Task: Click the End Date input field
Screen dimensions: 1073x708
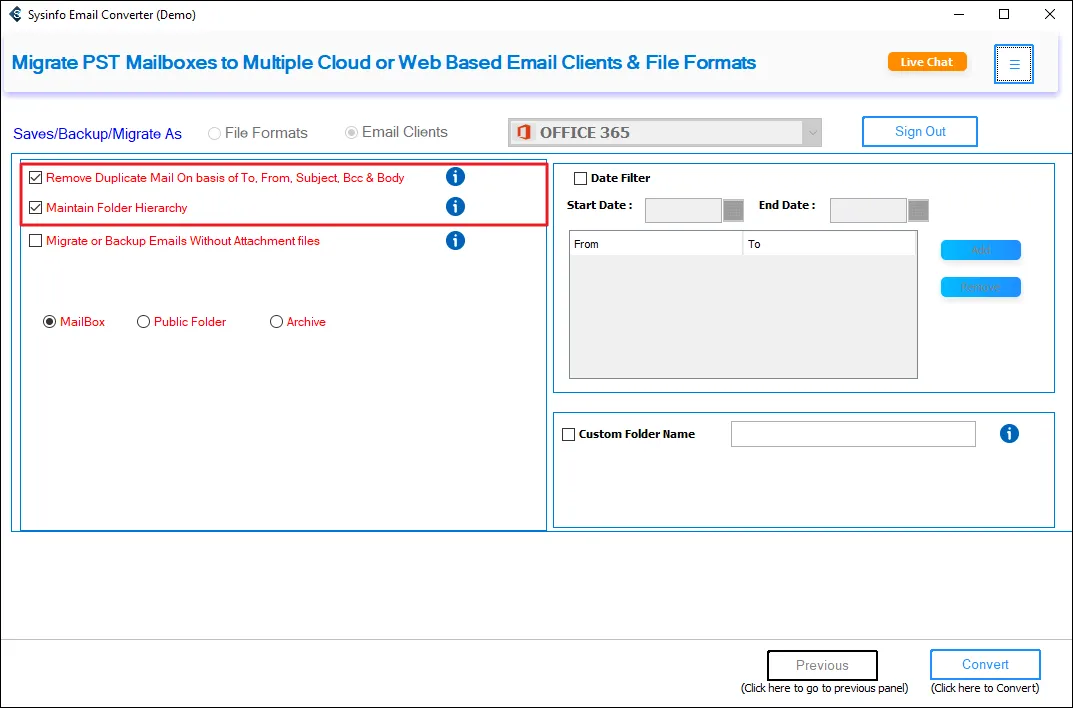Action: click(868, 210)
